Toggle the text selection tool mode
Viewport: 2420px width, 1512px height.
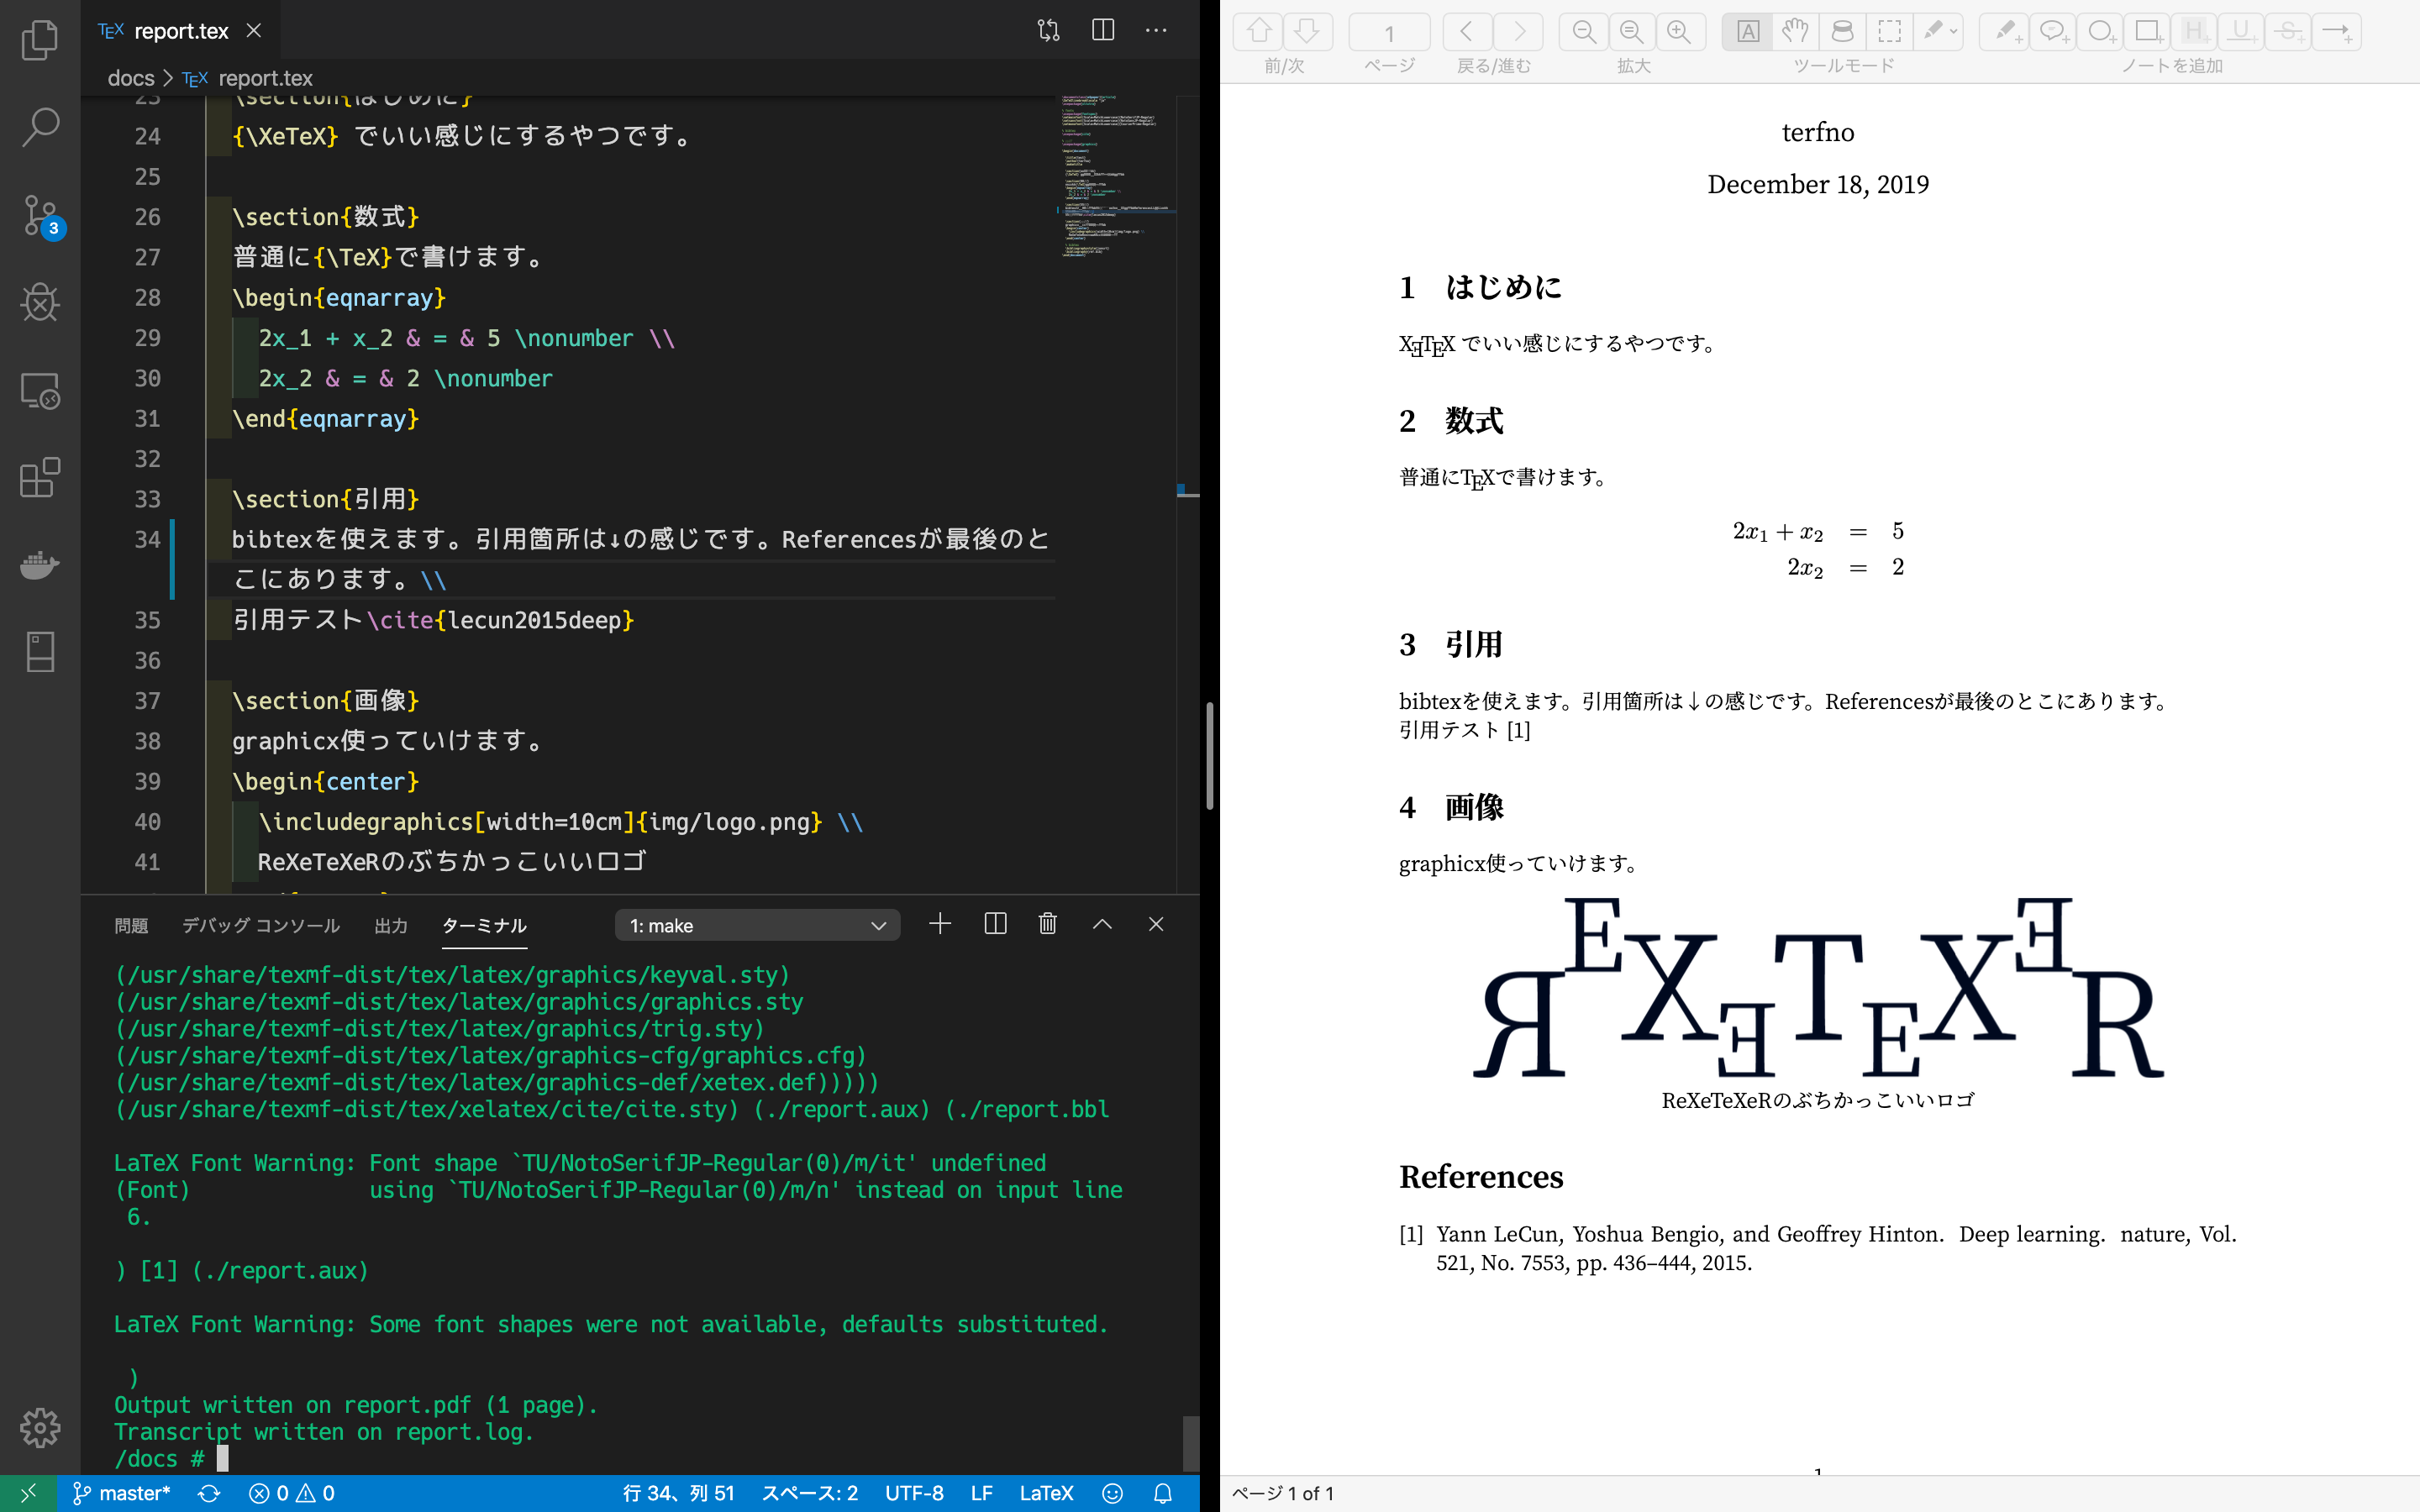1747,31
